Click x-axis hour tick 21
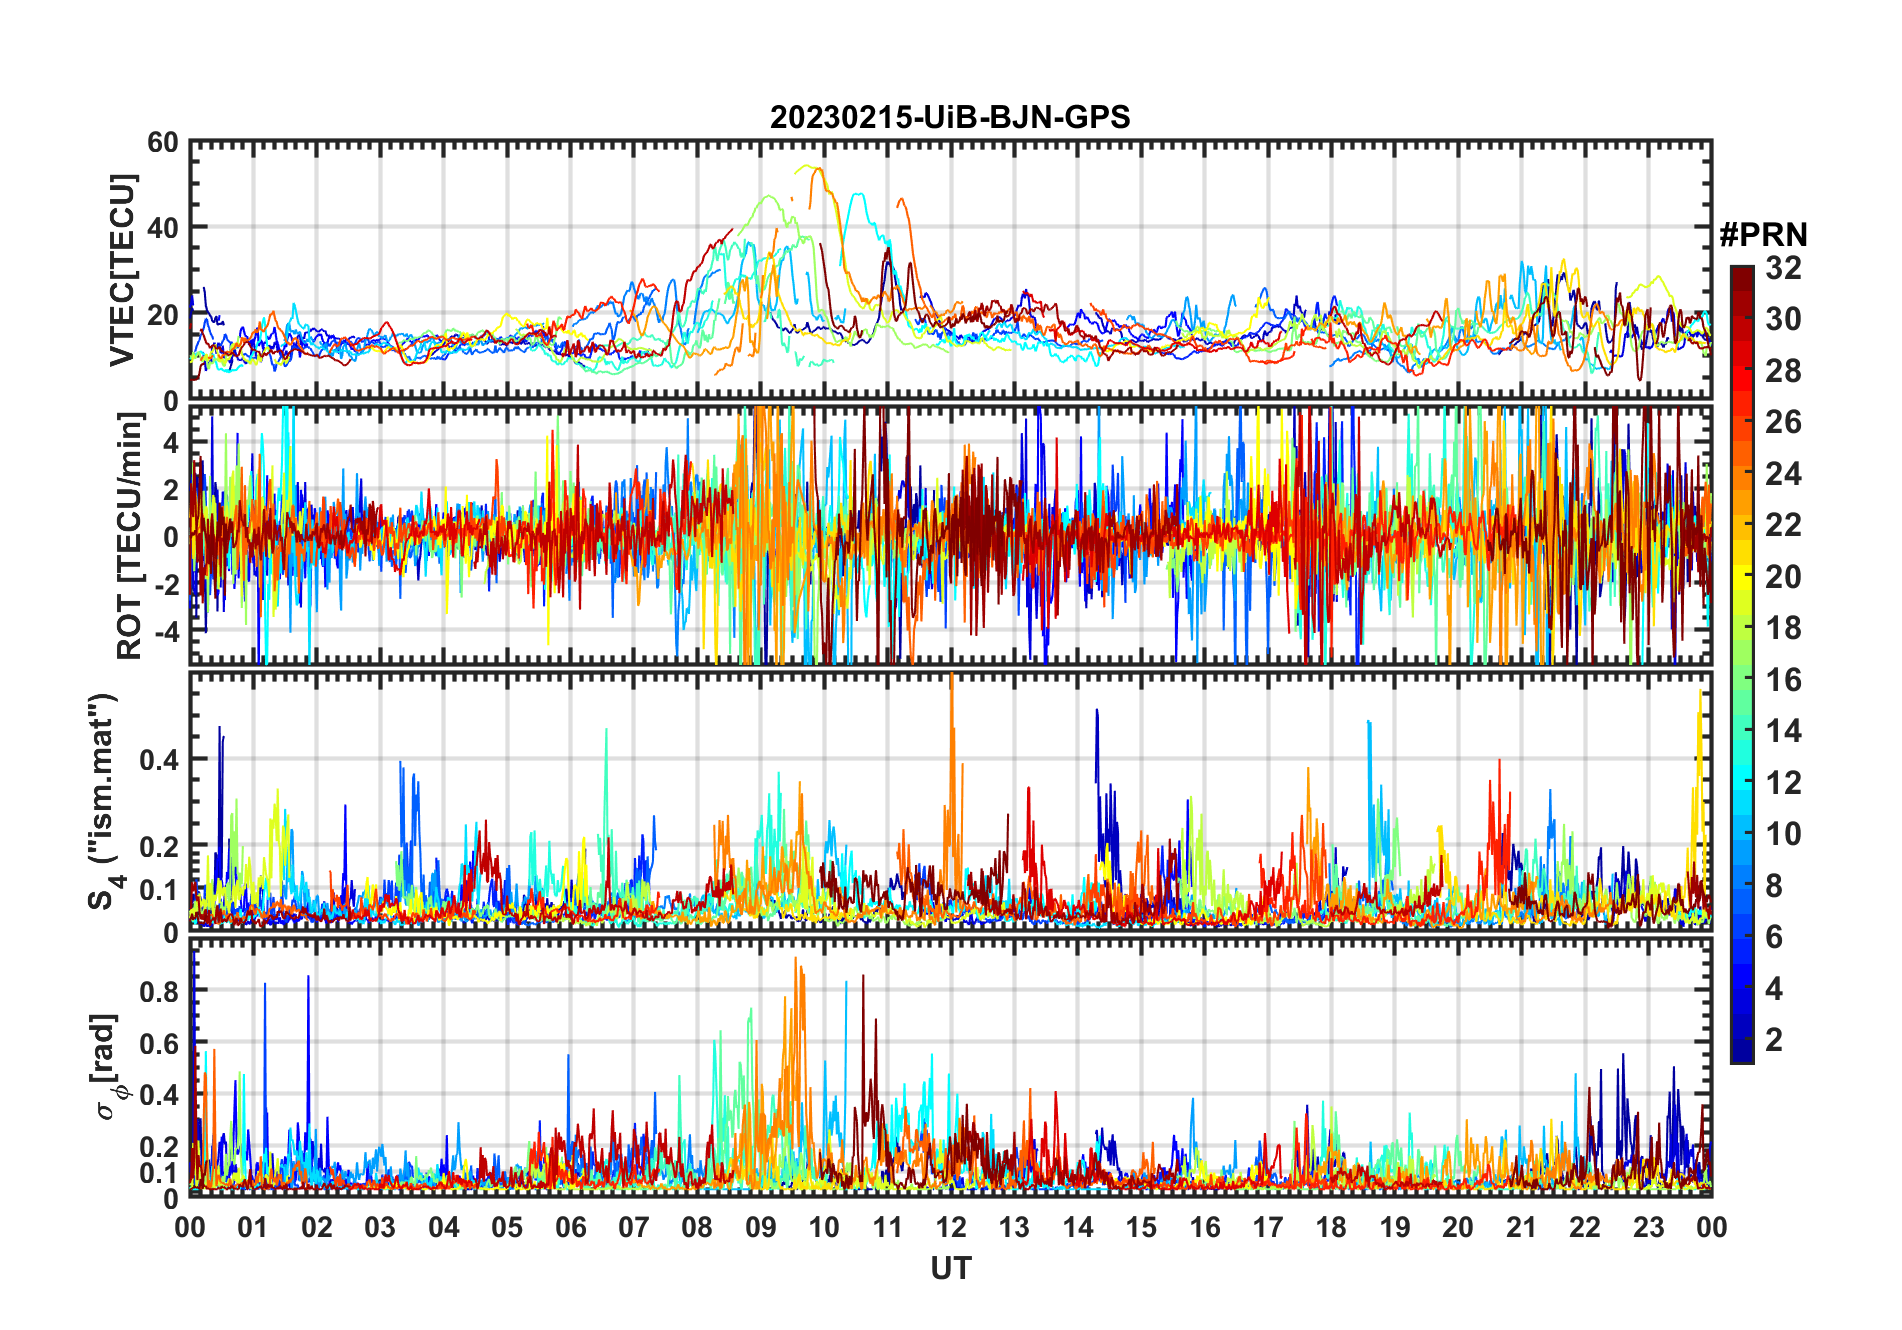The width and height of the screenshot is (1902, 1330). coord(1521,1227)
